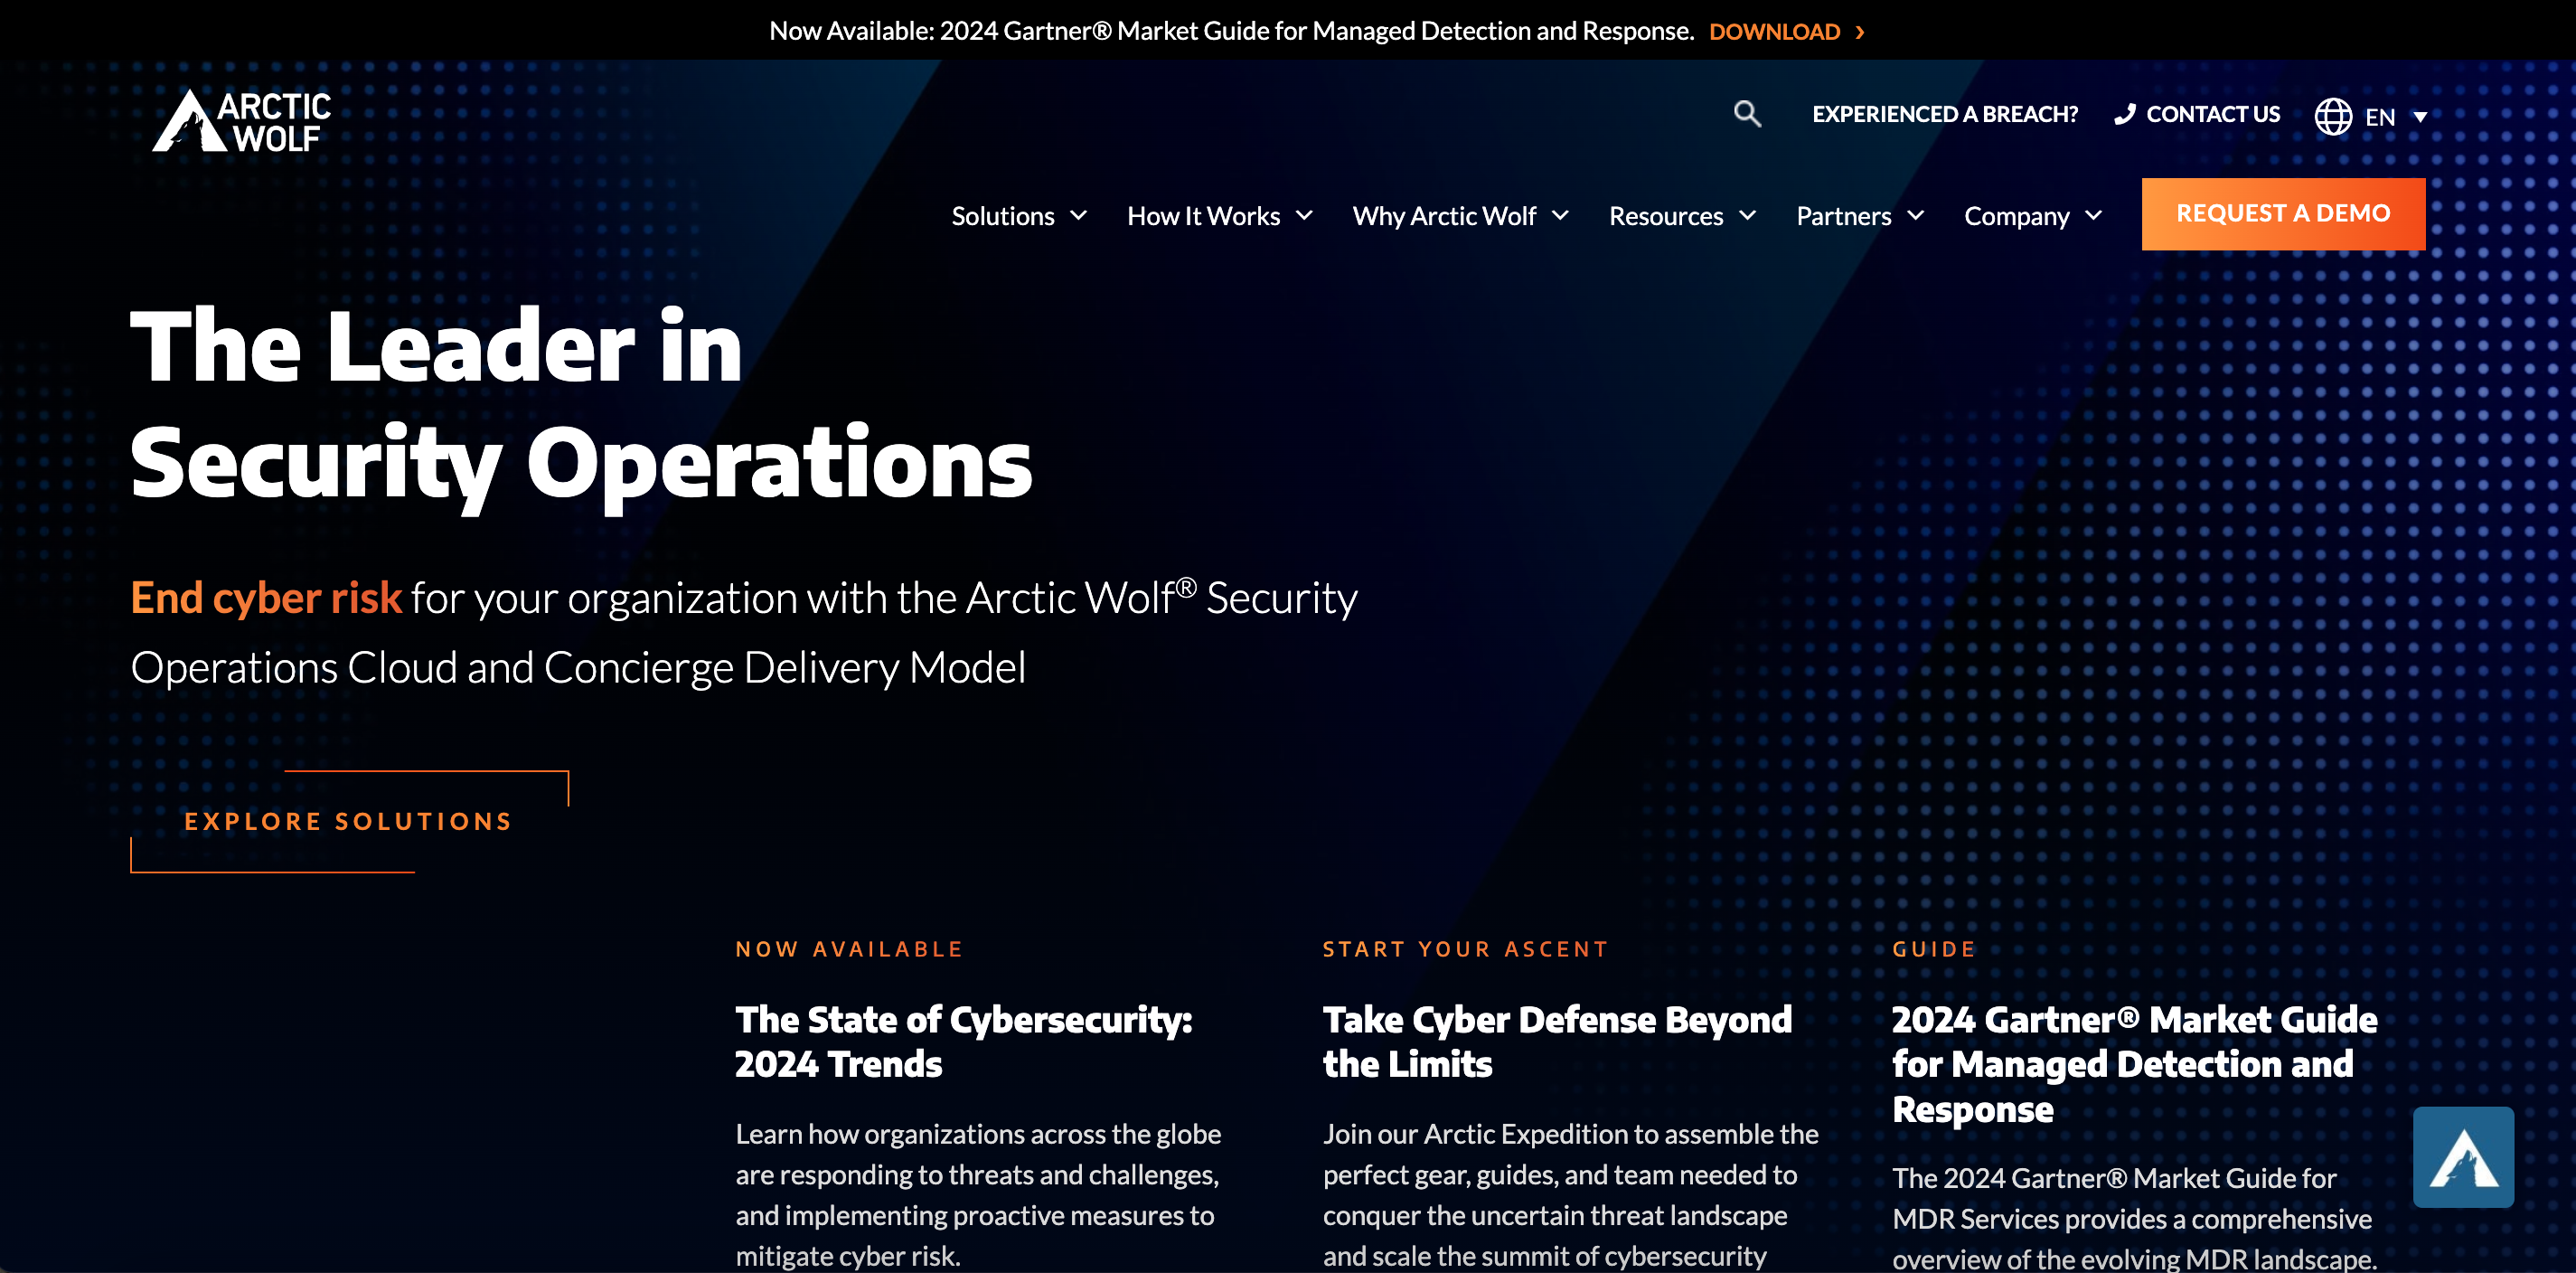This screenshot has width=2576, height=1273.
Task: Open the Partners menu
Action: click(1844, 216)
